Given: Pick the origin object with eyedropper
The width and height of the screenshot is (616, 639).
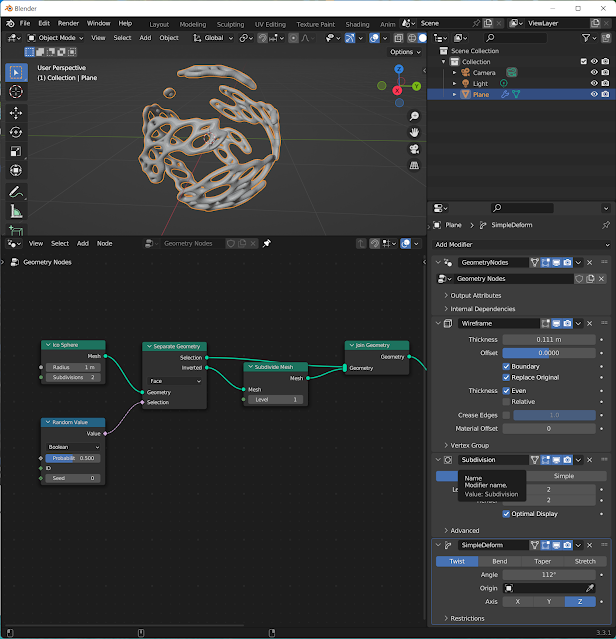Looking at the screenshot, I should (590, 588).
